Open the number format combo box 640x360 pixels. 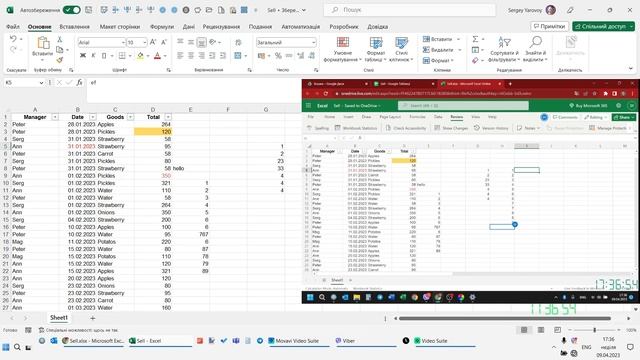[286, 42]
